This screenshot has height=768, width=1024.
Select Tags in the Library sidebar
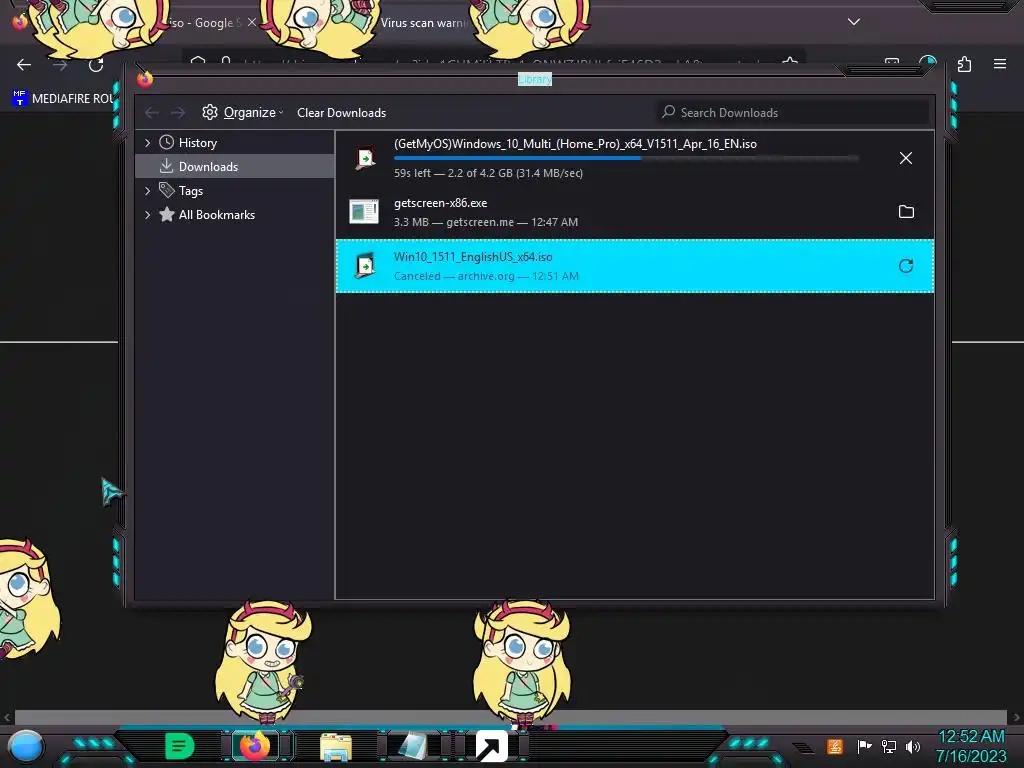[x=191, y=191]
